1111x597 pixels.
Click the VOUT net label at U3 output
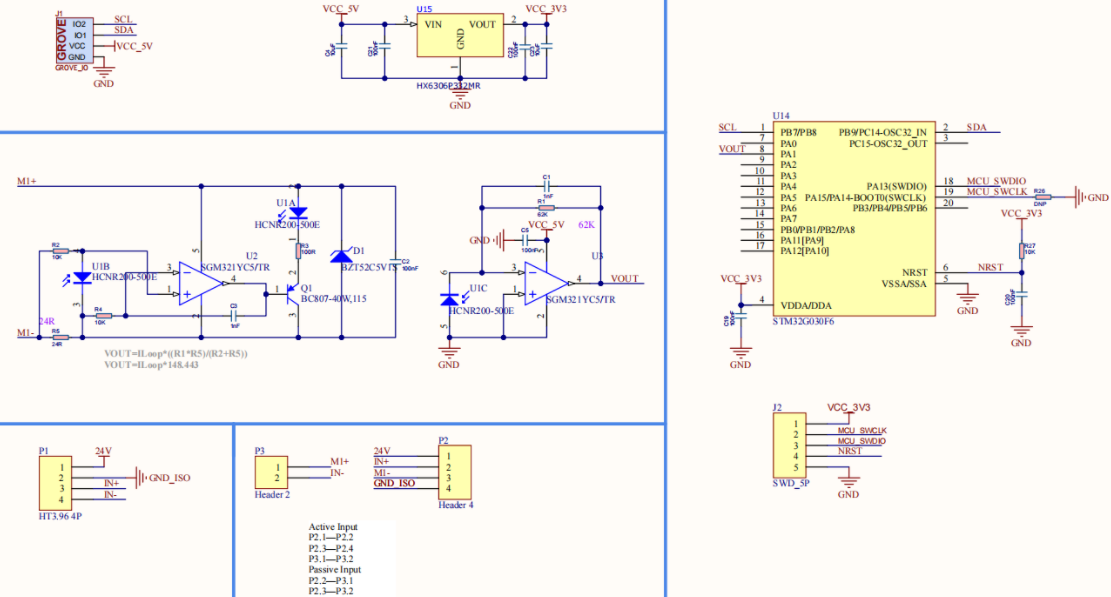(x=625, y=279)
